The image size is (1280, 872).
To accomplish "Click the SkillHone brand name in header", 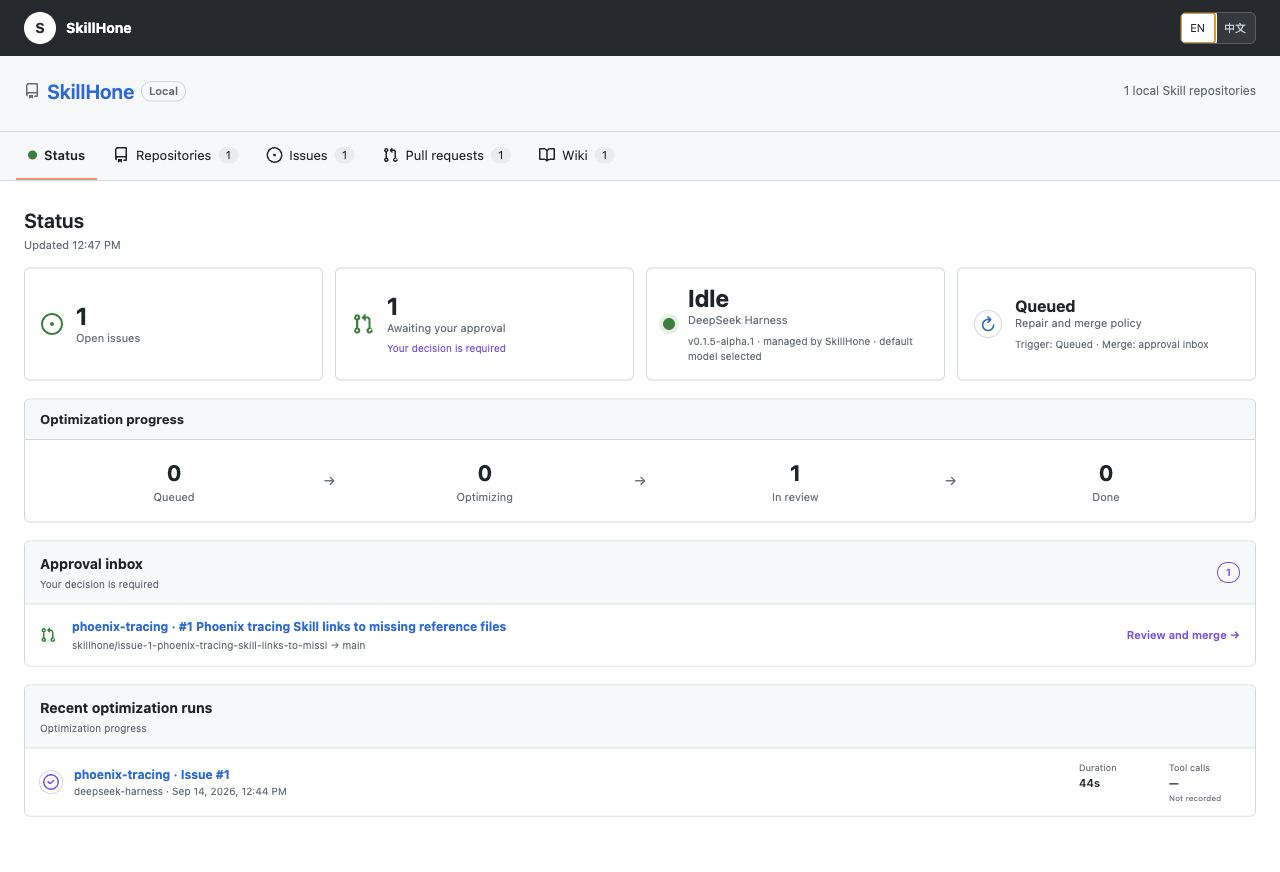I will pos(99,28).
